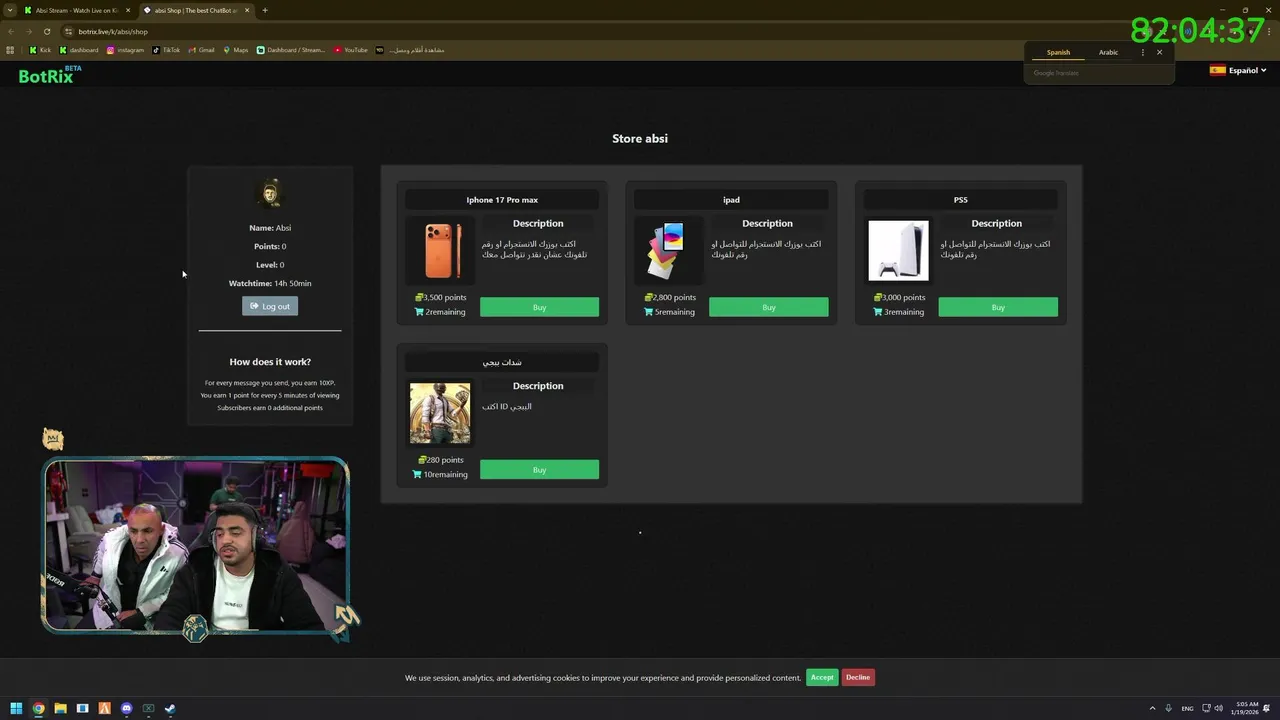Open the instagram bookmark

[x=125, y=50]
